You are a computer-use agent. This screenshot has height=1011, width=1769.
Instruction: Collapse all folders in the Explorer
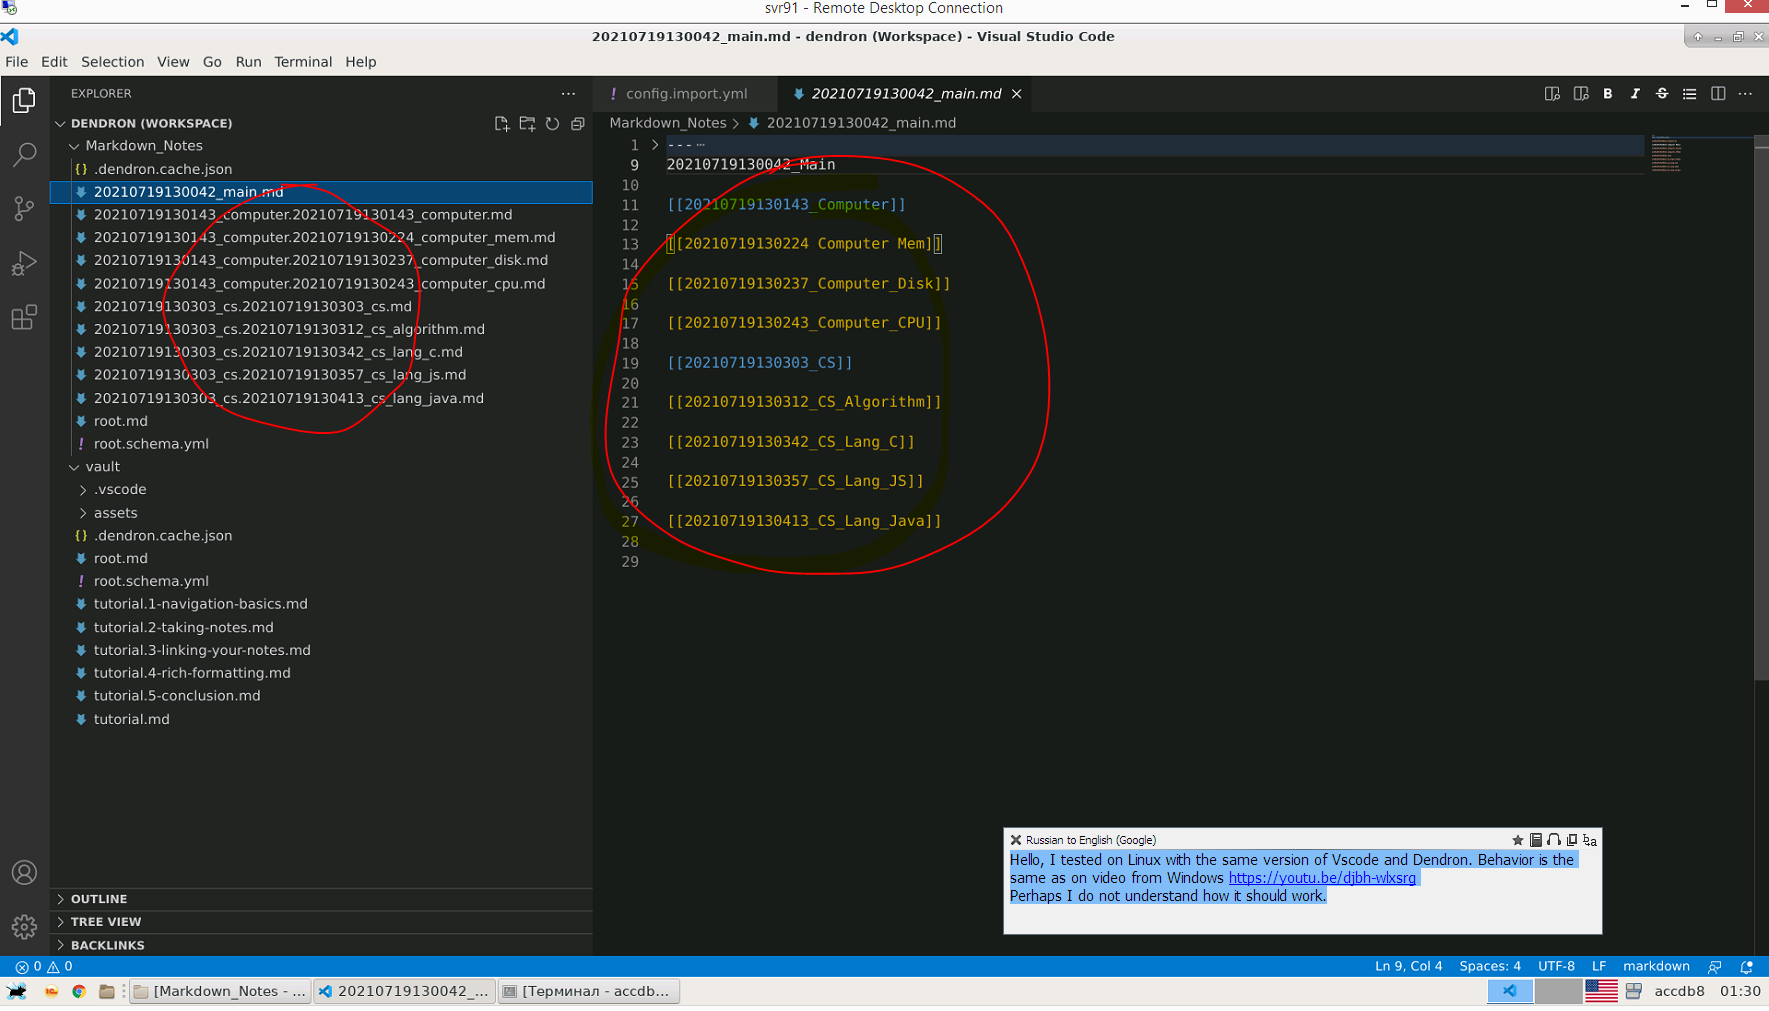coord(577,123)
